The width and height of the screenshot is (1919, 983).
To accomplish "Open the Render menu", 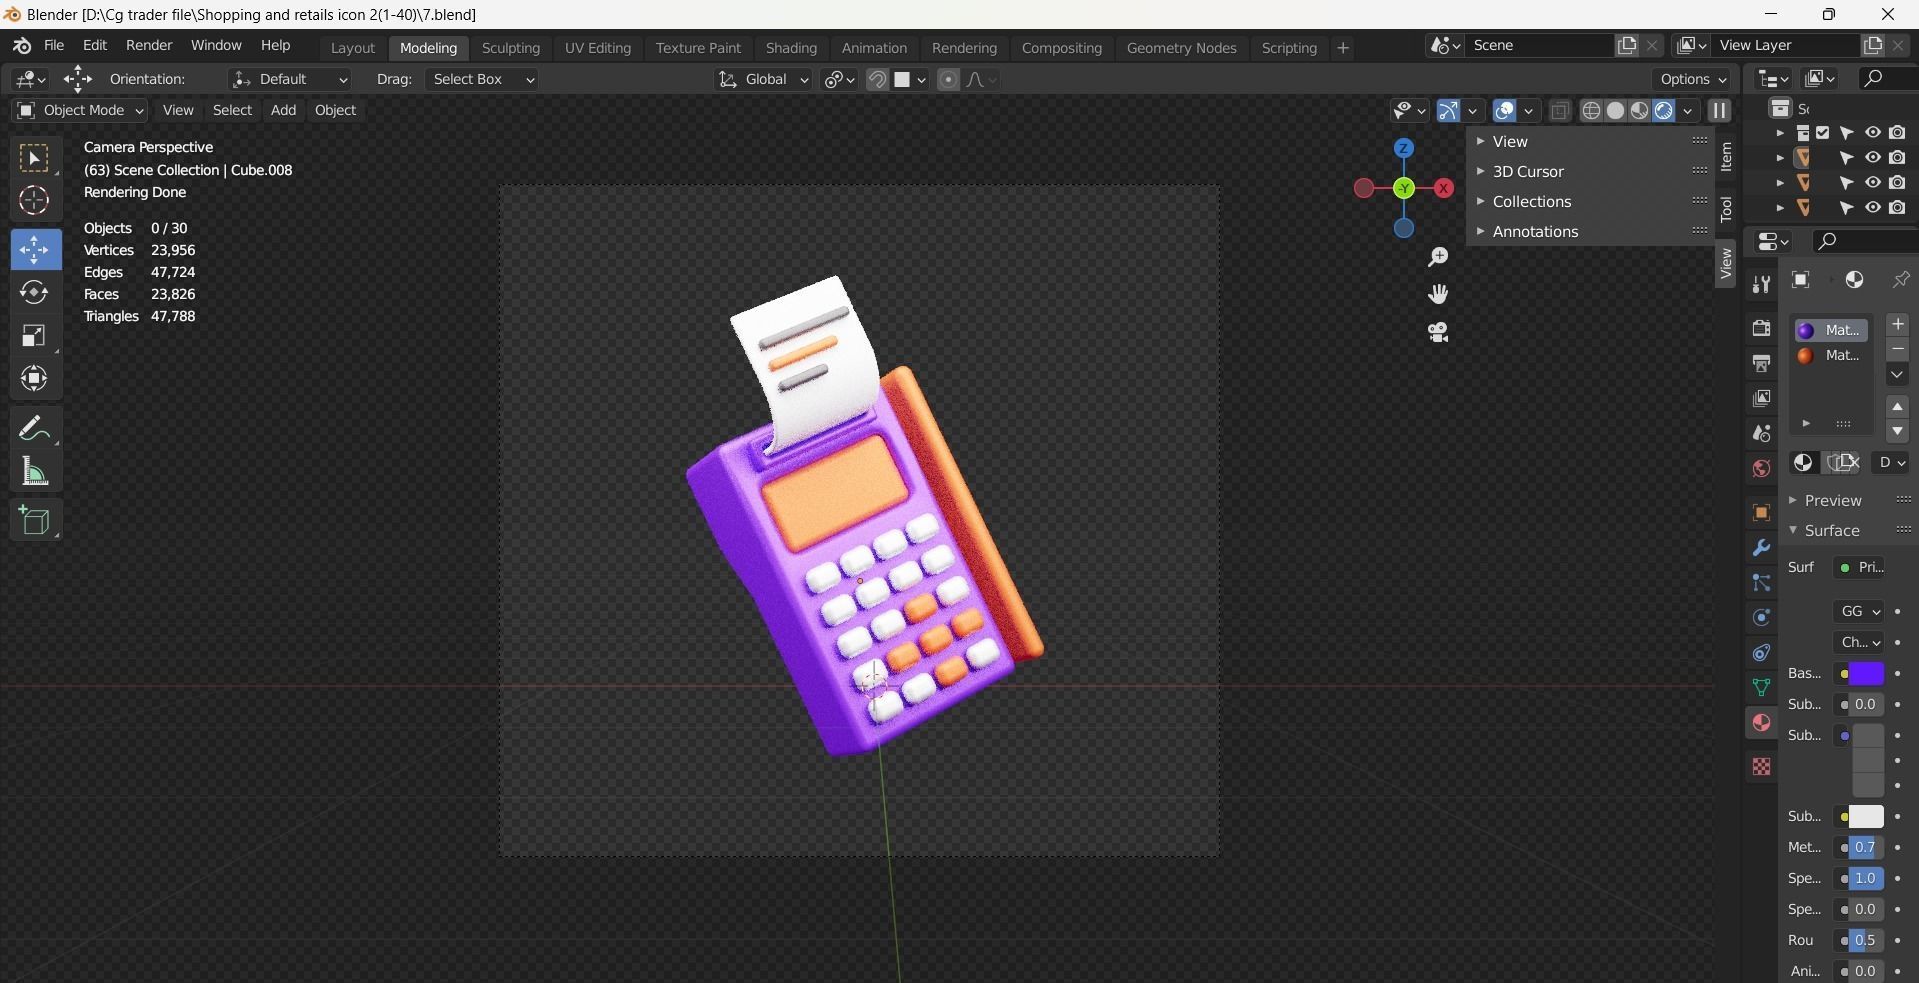I will 149,46.
